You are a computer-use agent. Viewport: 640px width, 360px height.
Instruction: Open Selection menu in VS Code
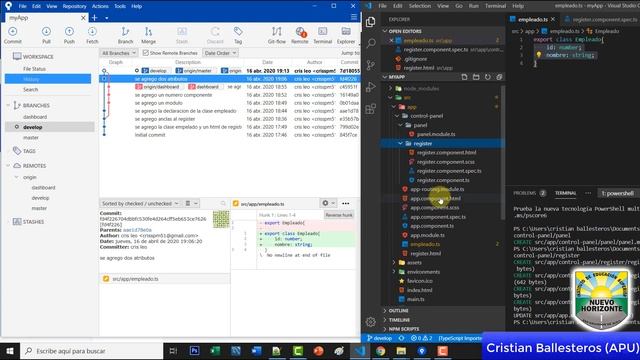pos(420,6)
